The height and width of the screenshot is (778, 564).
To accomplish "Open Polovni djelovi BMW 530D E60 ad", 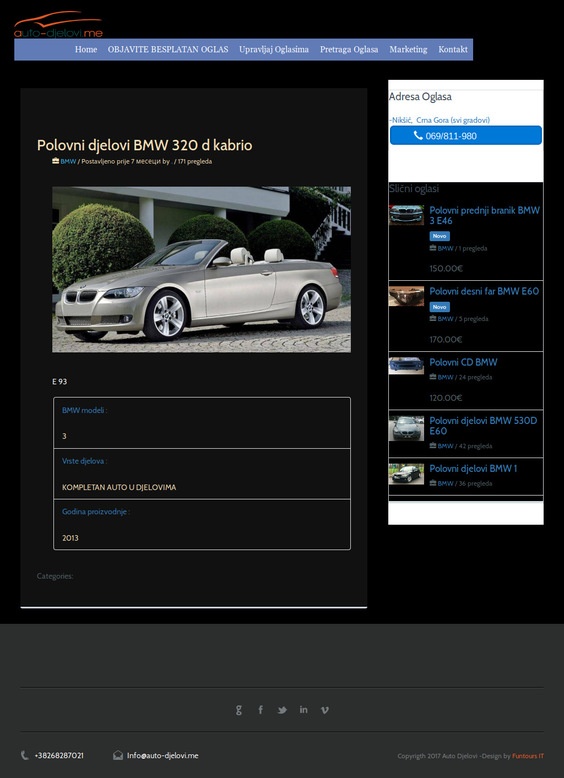I will 483,426.
